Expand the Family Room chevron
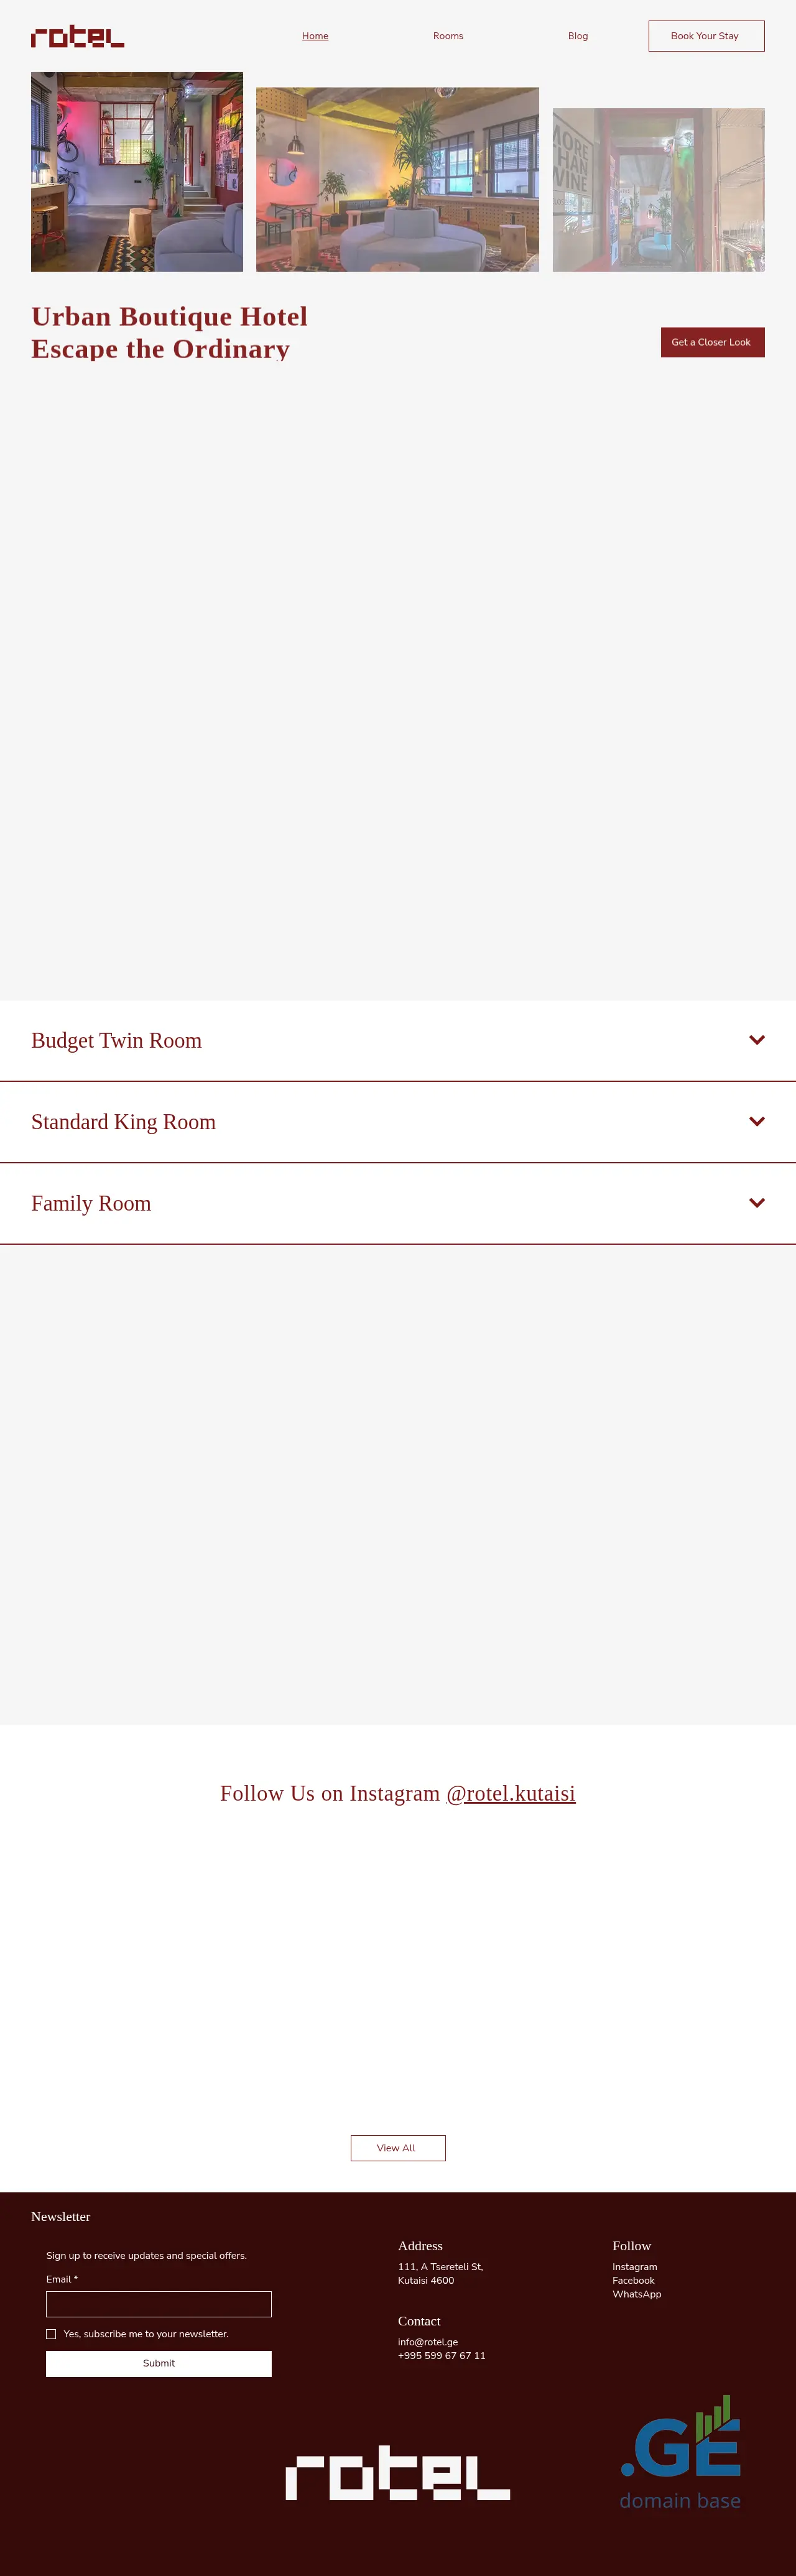This screenshot has height=2576, width=796. (756, 1203)
